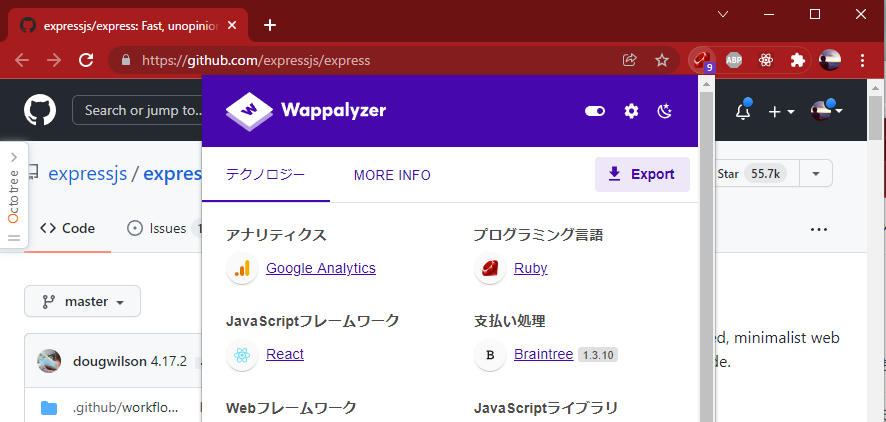Click the Wappalyzer logo
The width and height of the screenshot is (886, 422).
(x=306, y=110)
